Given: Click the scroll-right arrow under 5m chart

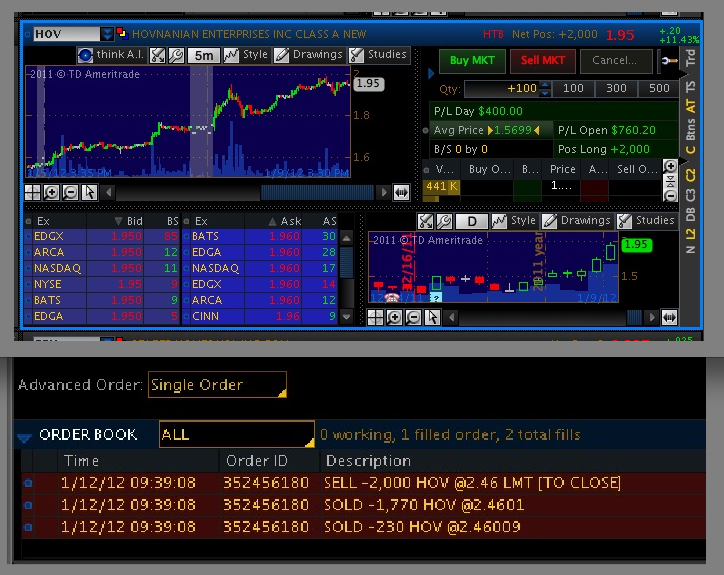Looking at the screenshot, I should tap(383, 192).
